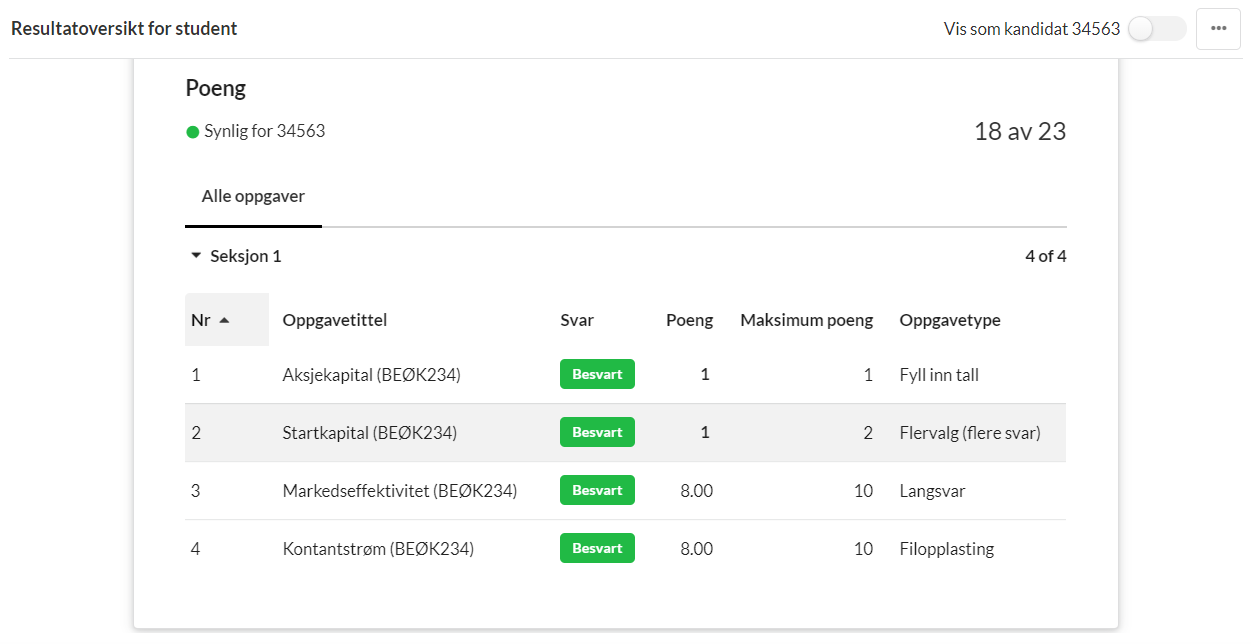
Task: Click Besvart badge for Markedseffektivitet
Action: pyautogui.click(x=597, y=490)
